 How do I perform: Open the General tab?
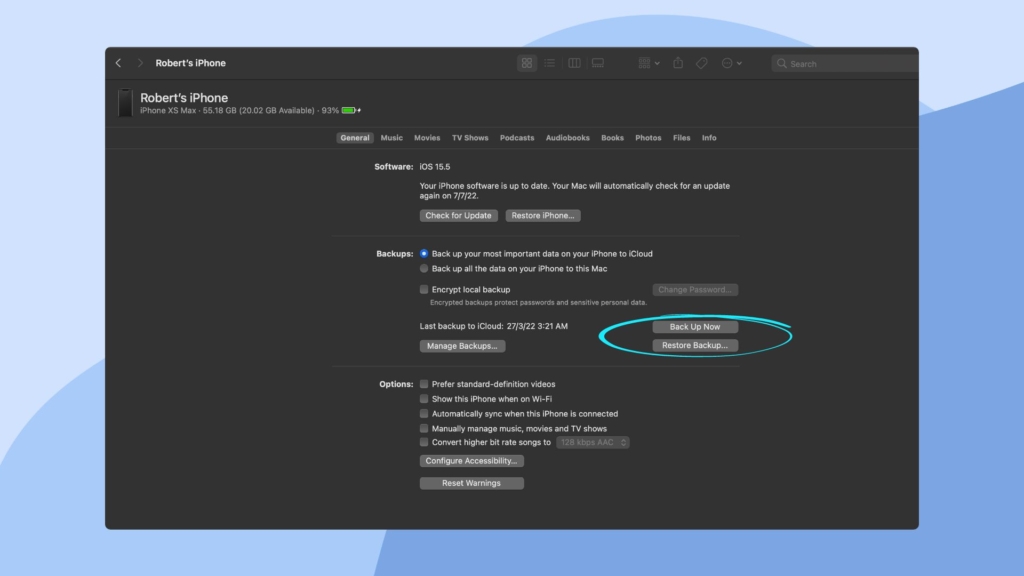(x=355, y=138)
